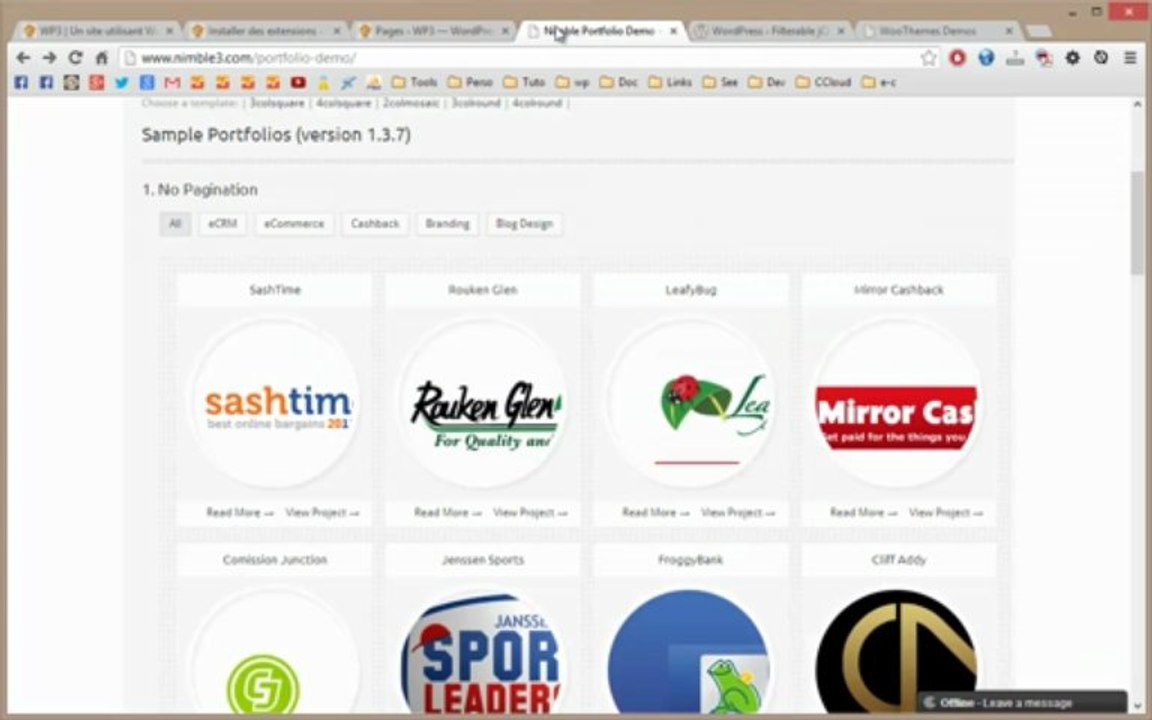
Task: Filter portfolio by All
Action: pyautogui.click(x=175, y=223)
